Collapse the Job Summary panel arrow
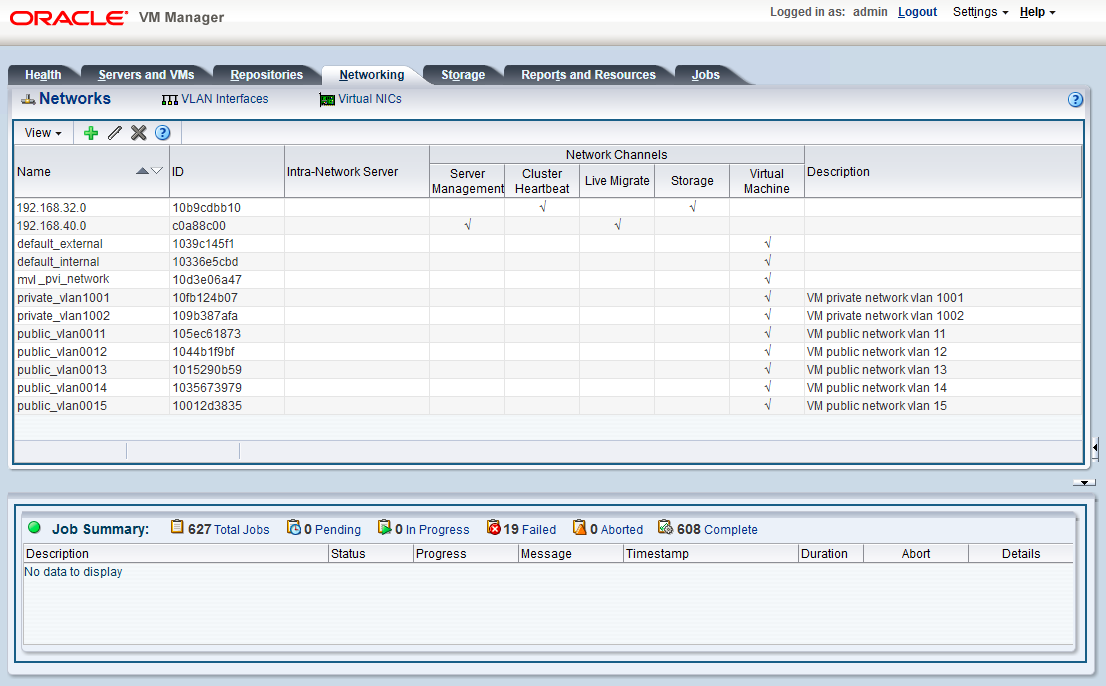1106x686 pixels. (1083, 481)
